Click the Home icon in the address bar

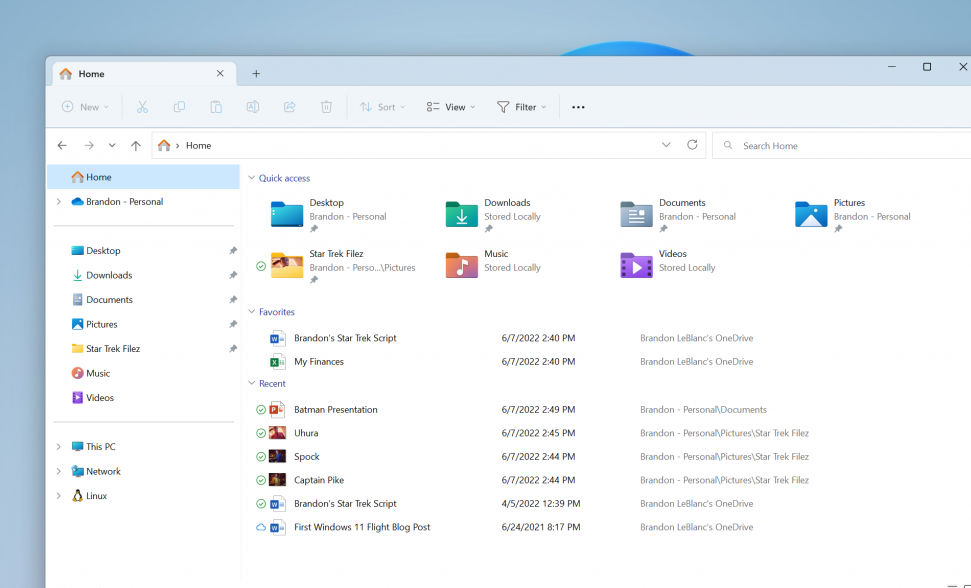(x=163, y=144)
